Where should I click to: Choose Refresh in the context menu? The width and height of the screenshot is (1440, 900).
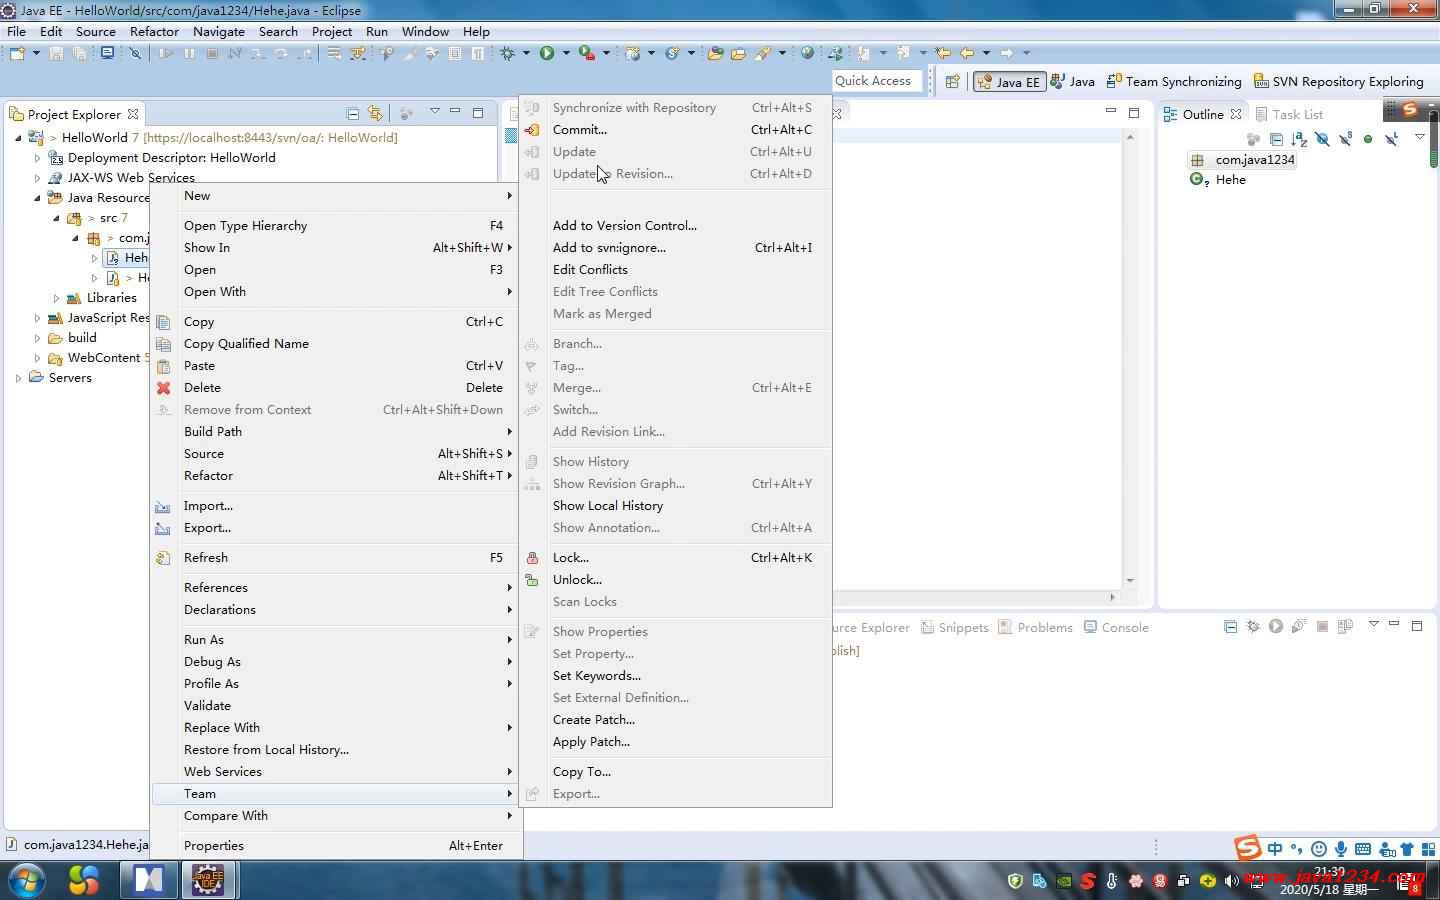tap(335, 558)
